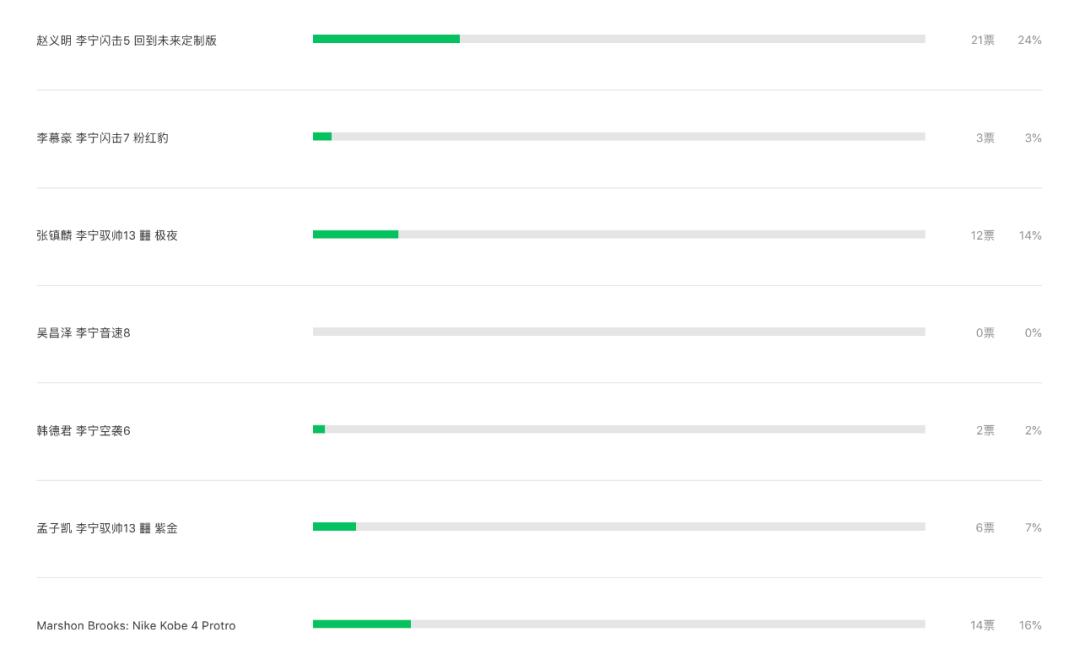Select 吴昌泽 李宁音速8 option label
This screenshot has width=1080, height=670.
83,333
